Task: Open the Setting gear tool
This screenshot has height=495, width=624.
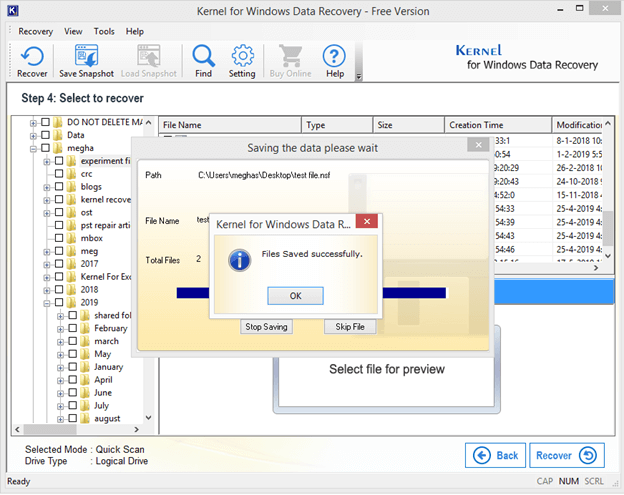Action: 242,61
